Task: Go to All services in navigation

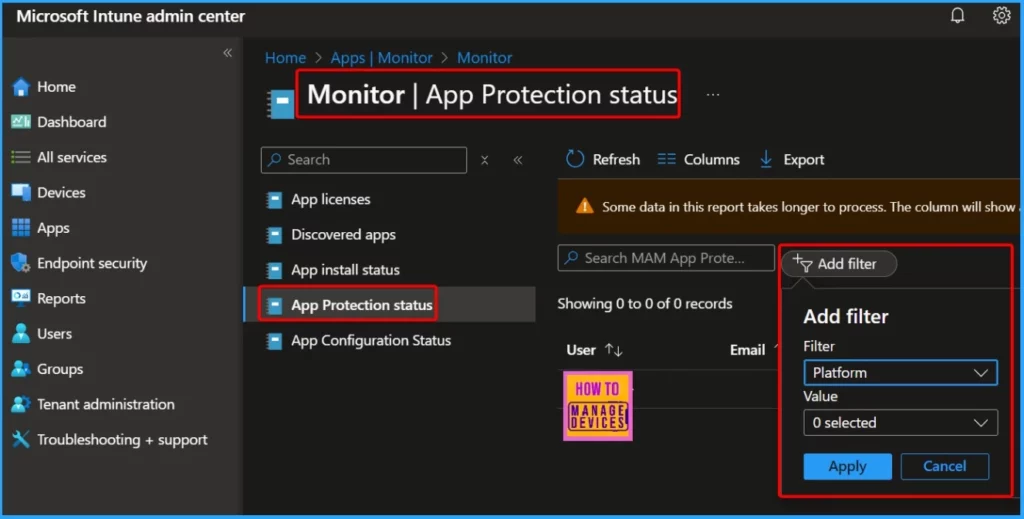Action: [72, 157]
